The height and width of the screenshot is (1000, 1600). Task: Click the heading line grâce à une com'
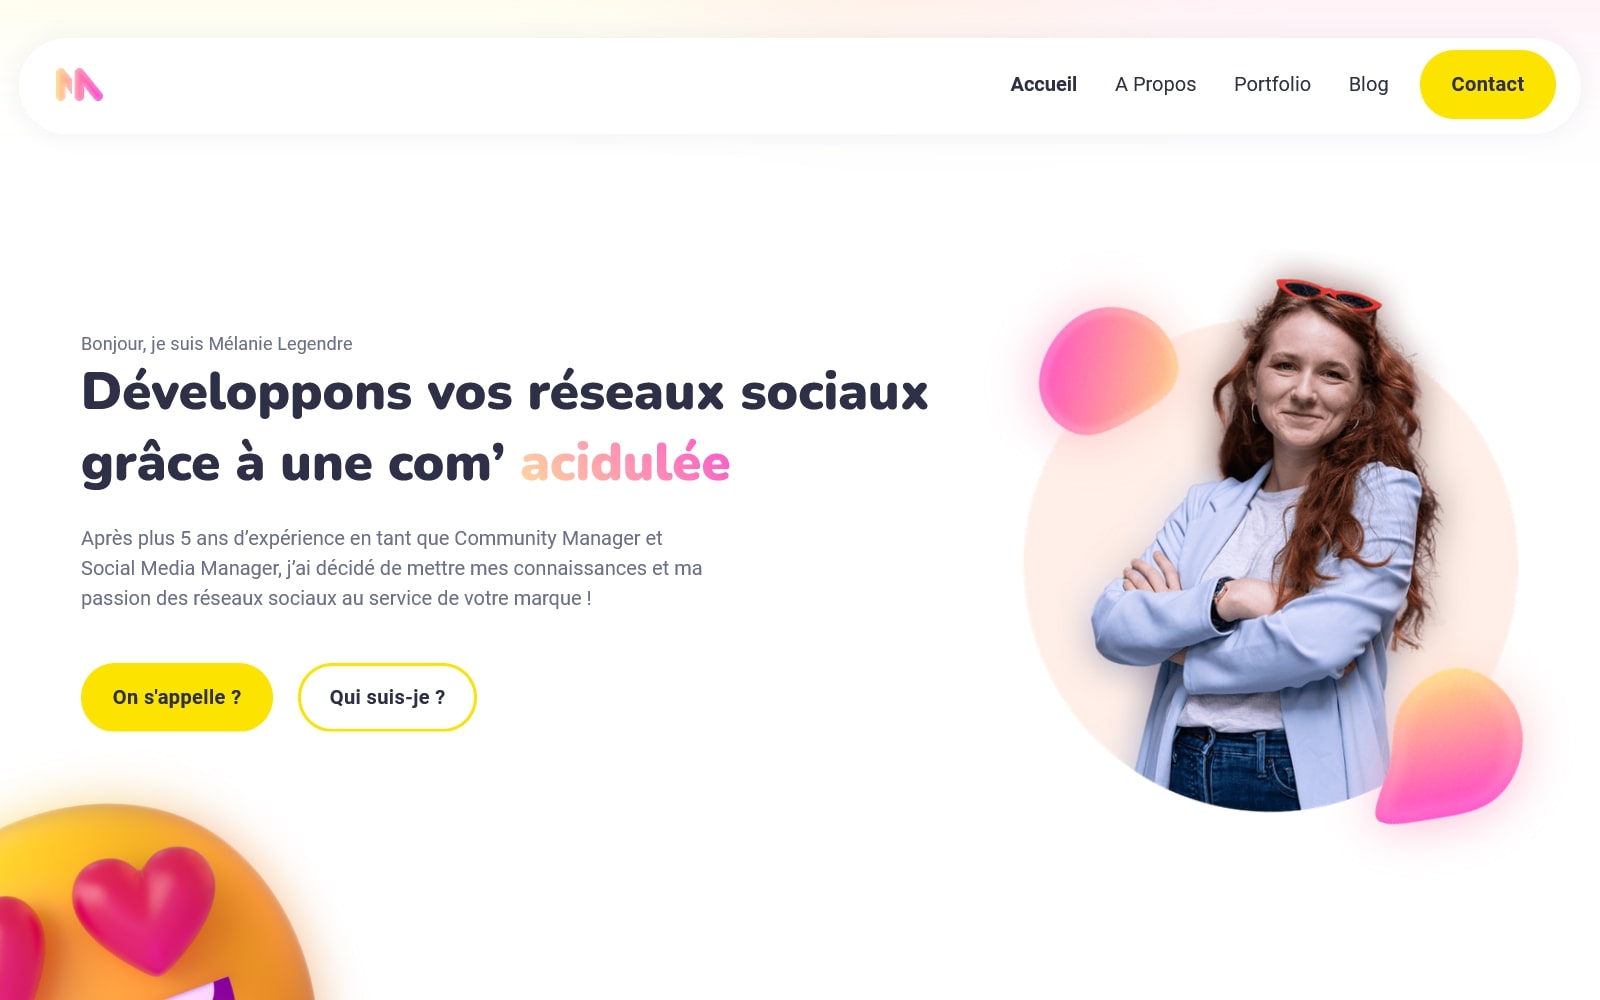tap(293, 464)
